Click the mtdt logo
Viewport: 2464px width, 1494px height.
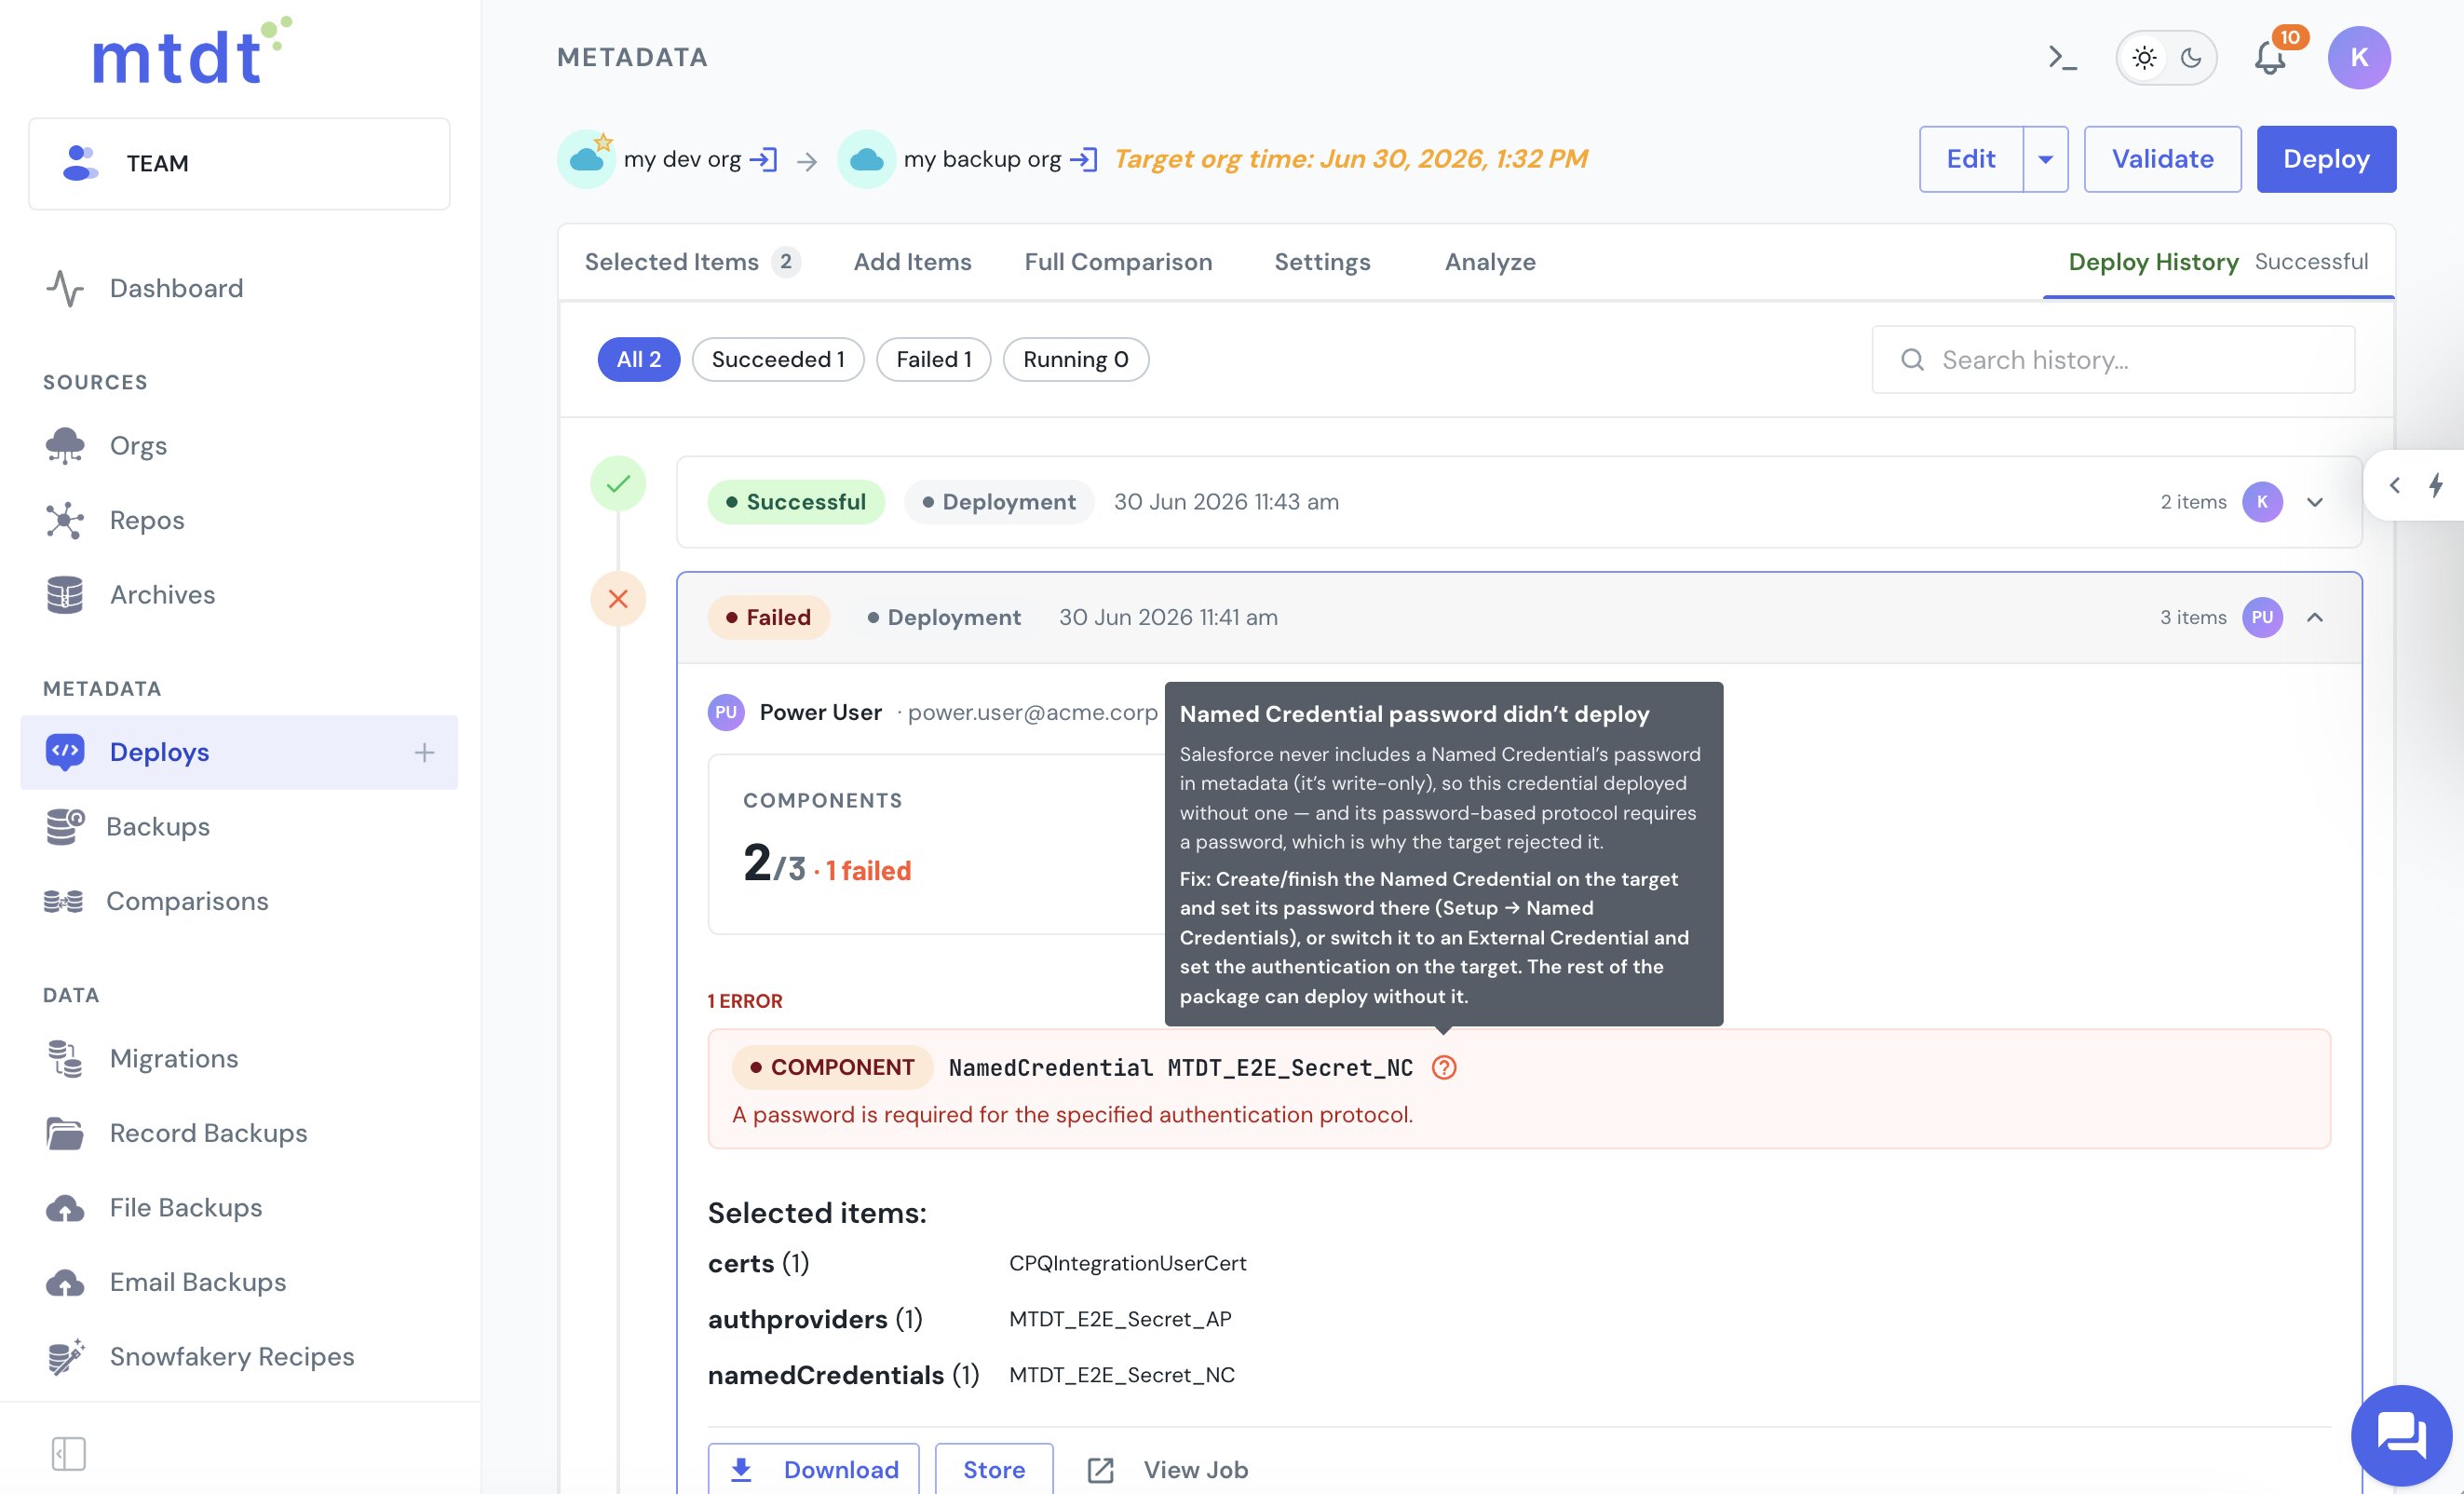191,52
